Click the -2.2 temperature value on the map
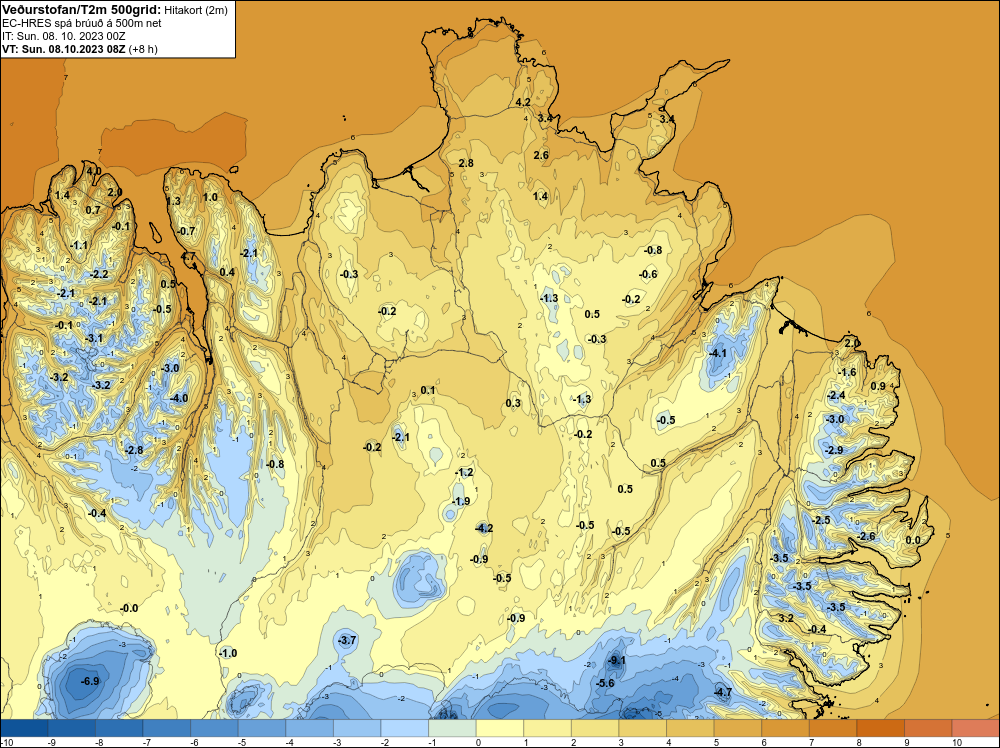1000x748 pixels. tap(99, 274)
